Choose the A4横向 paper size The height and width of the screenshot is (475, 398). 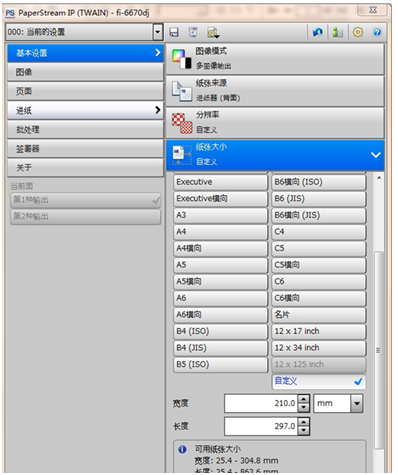pos(220,248)
